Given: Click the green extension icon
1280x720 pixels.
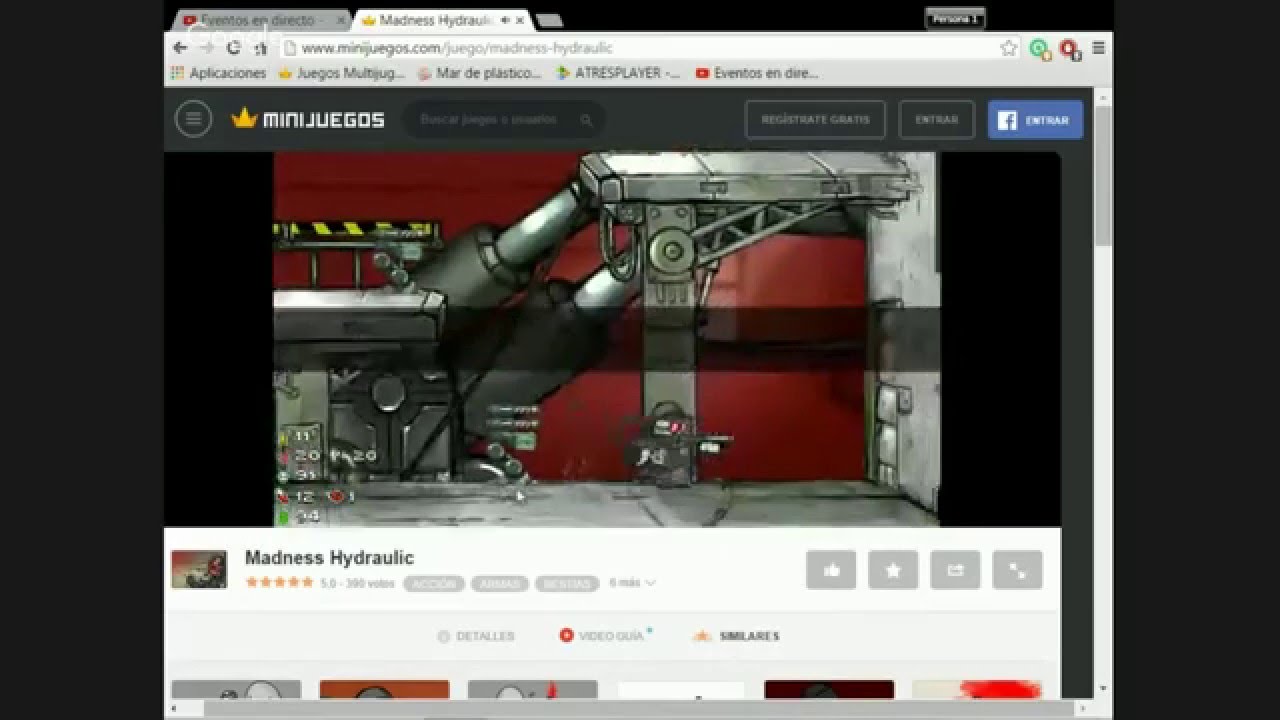Looking at the screenshot, I should [x=1039, y=49].
